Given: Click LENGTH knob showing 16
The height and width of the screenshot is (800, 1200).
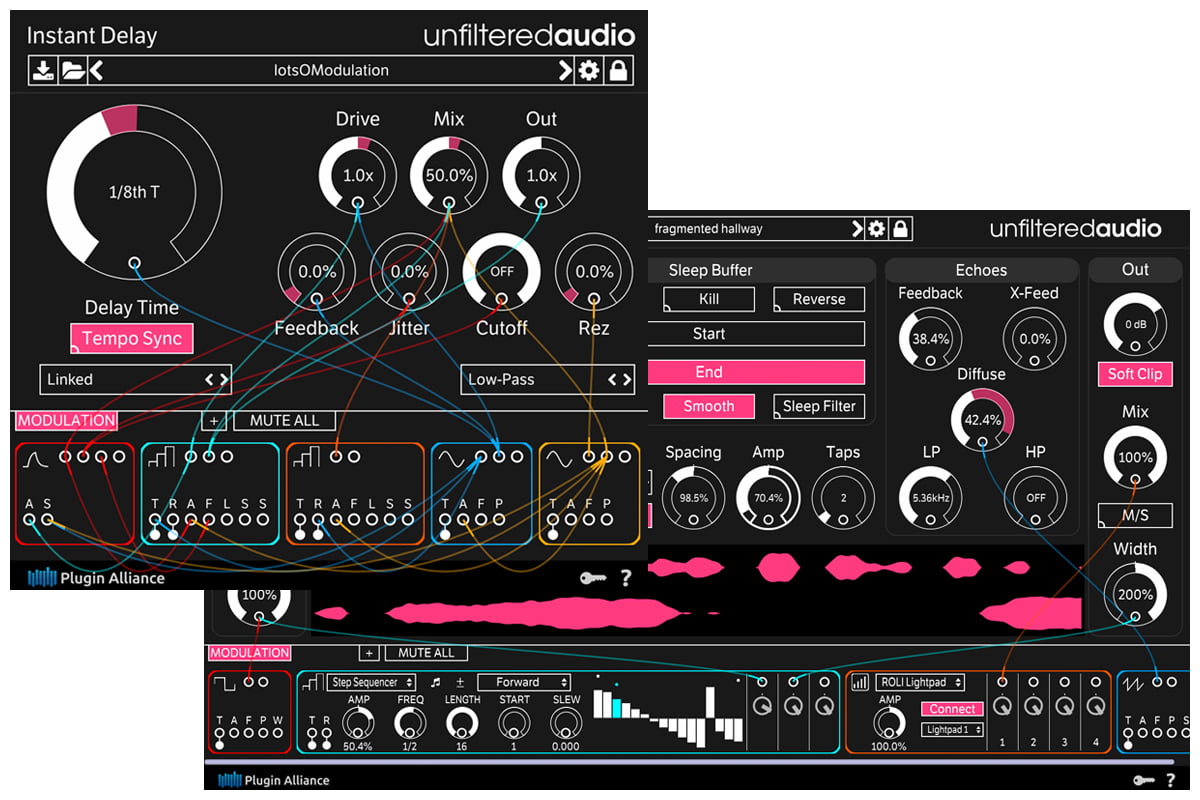Looking at the screenshot, I should (462, 723).
